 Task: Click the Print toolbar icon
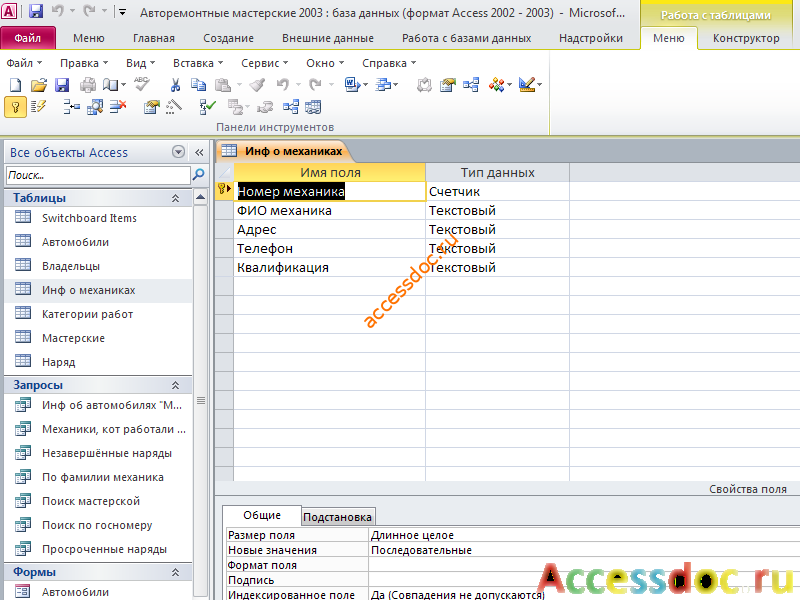point(88,85)
